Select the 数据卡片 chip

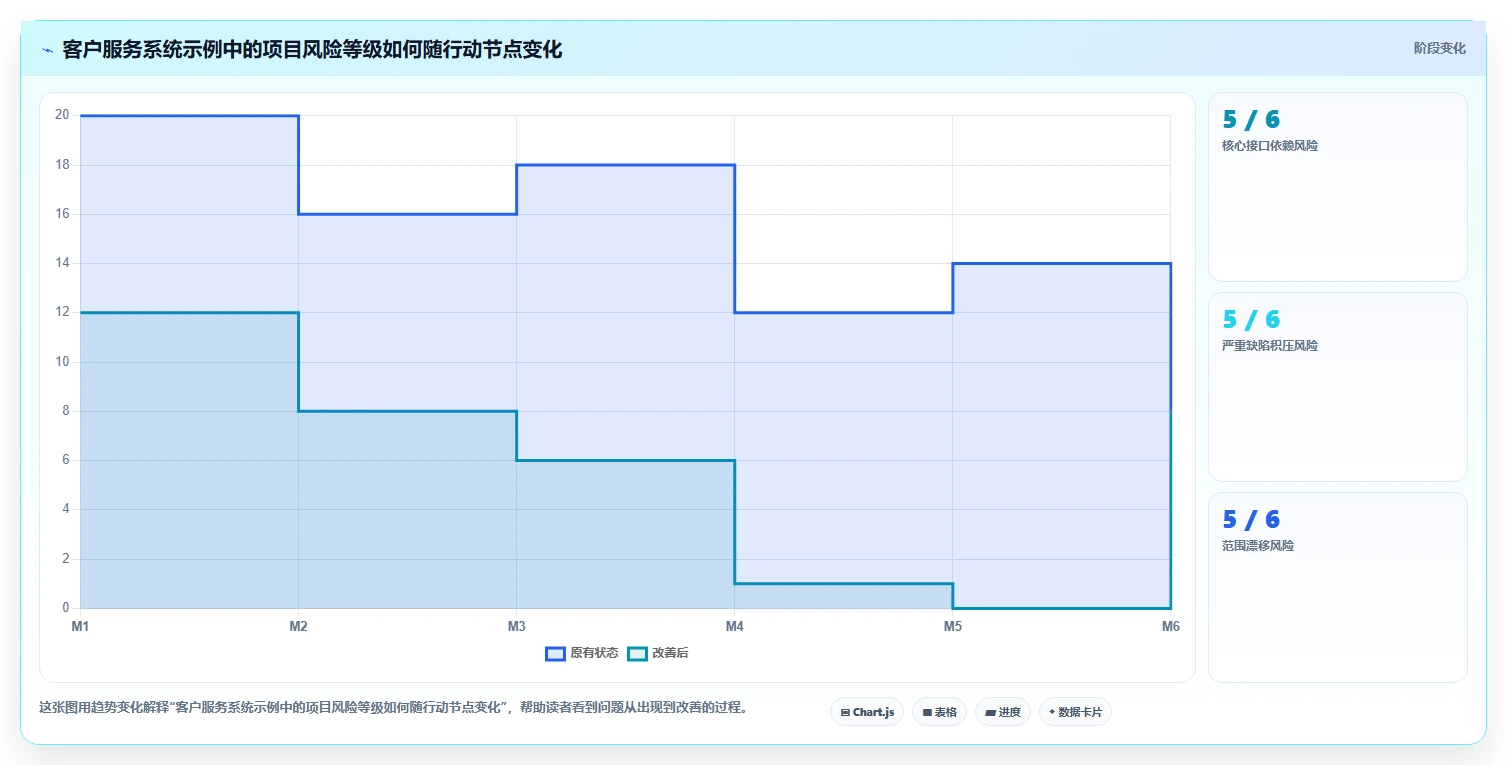pyautogui.click(x=1075, y=712)
